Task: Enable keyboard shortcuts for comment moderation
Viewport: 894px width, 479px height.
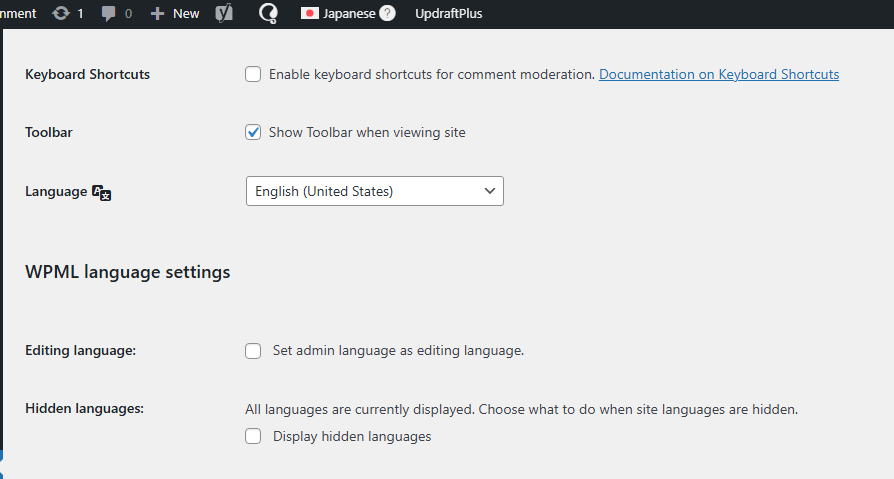Action: click(254, 74)
